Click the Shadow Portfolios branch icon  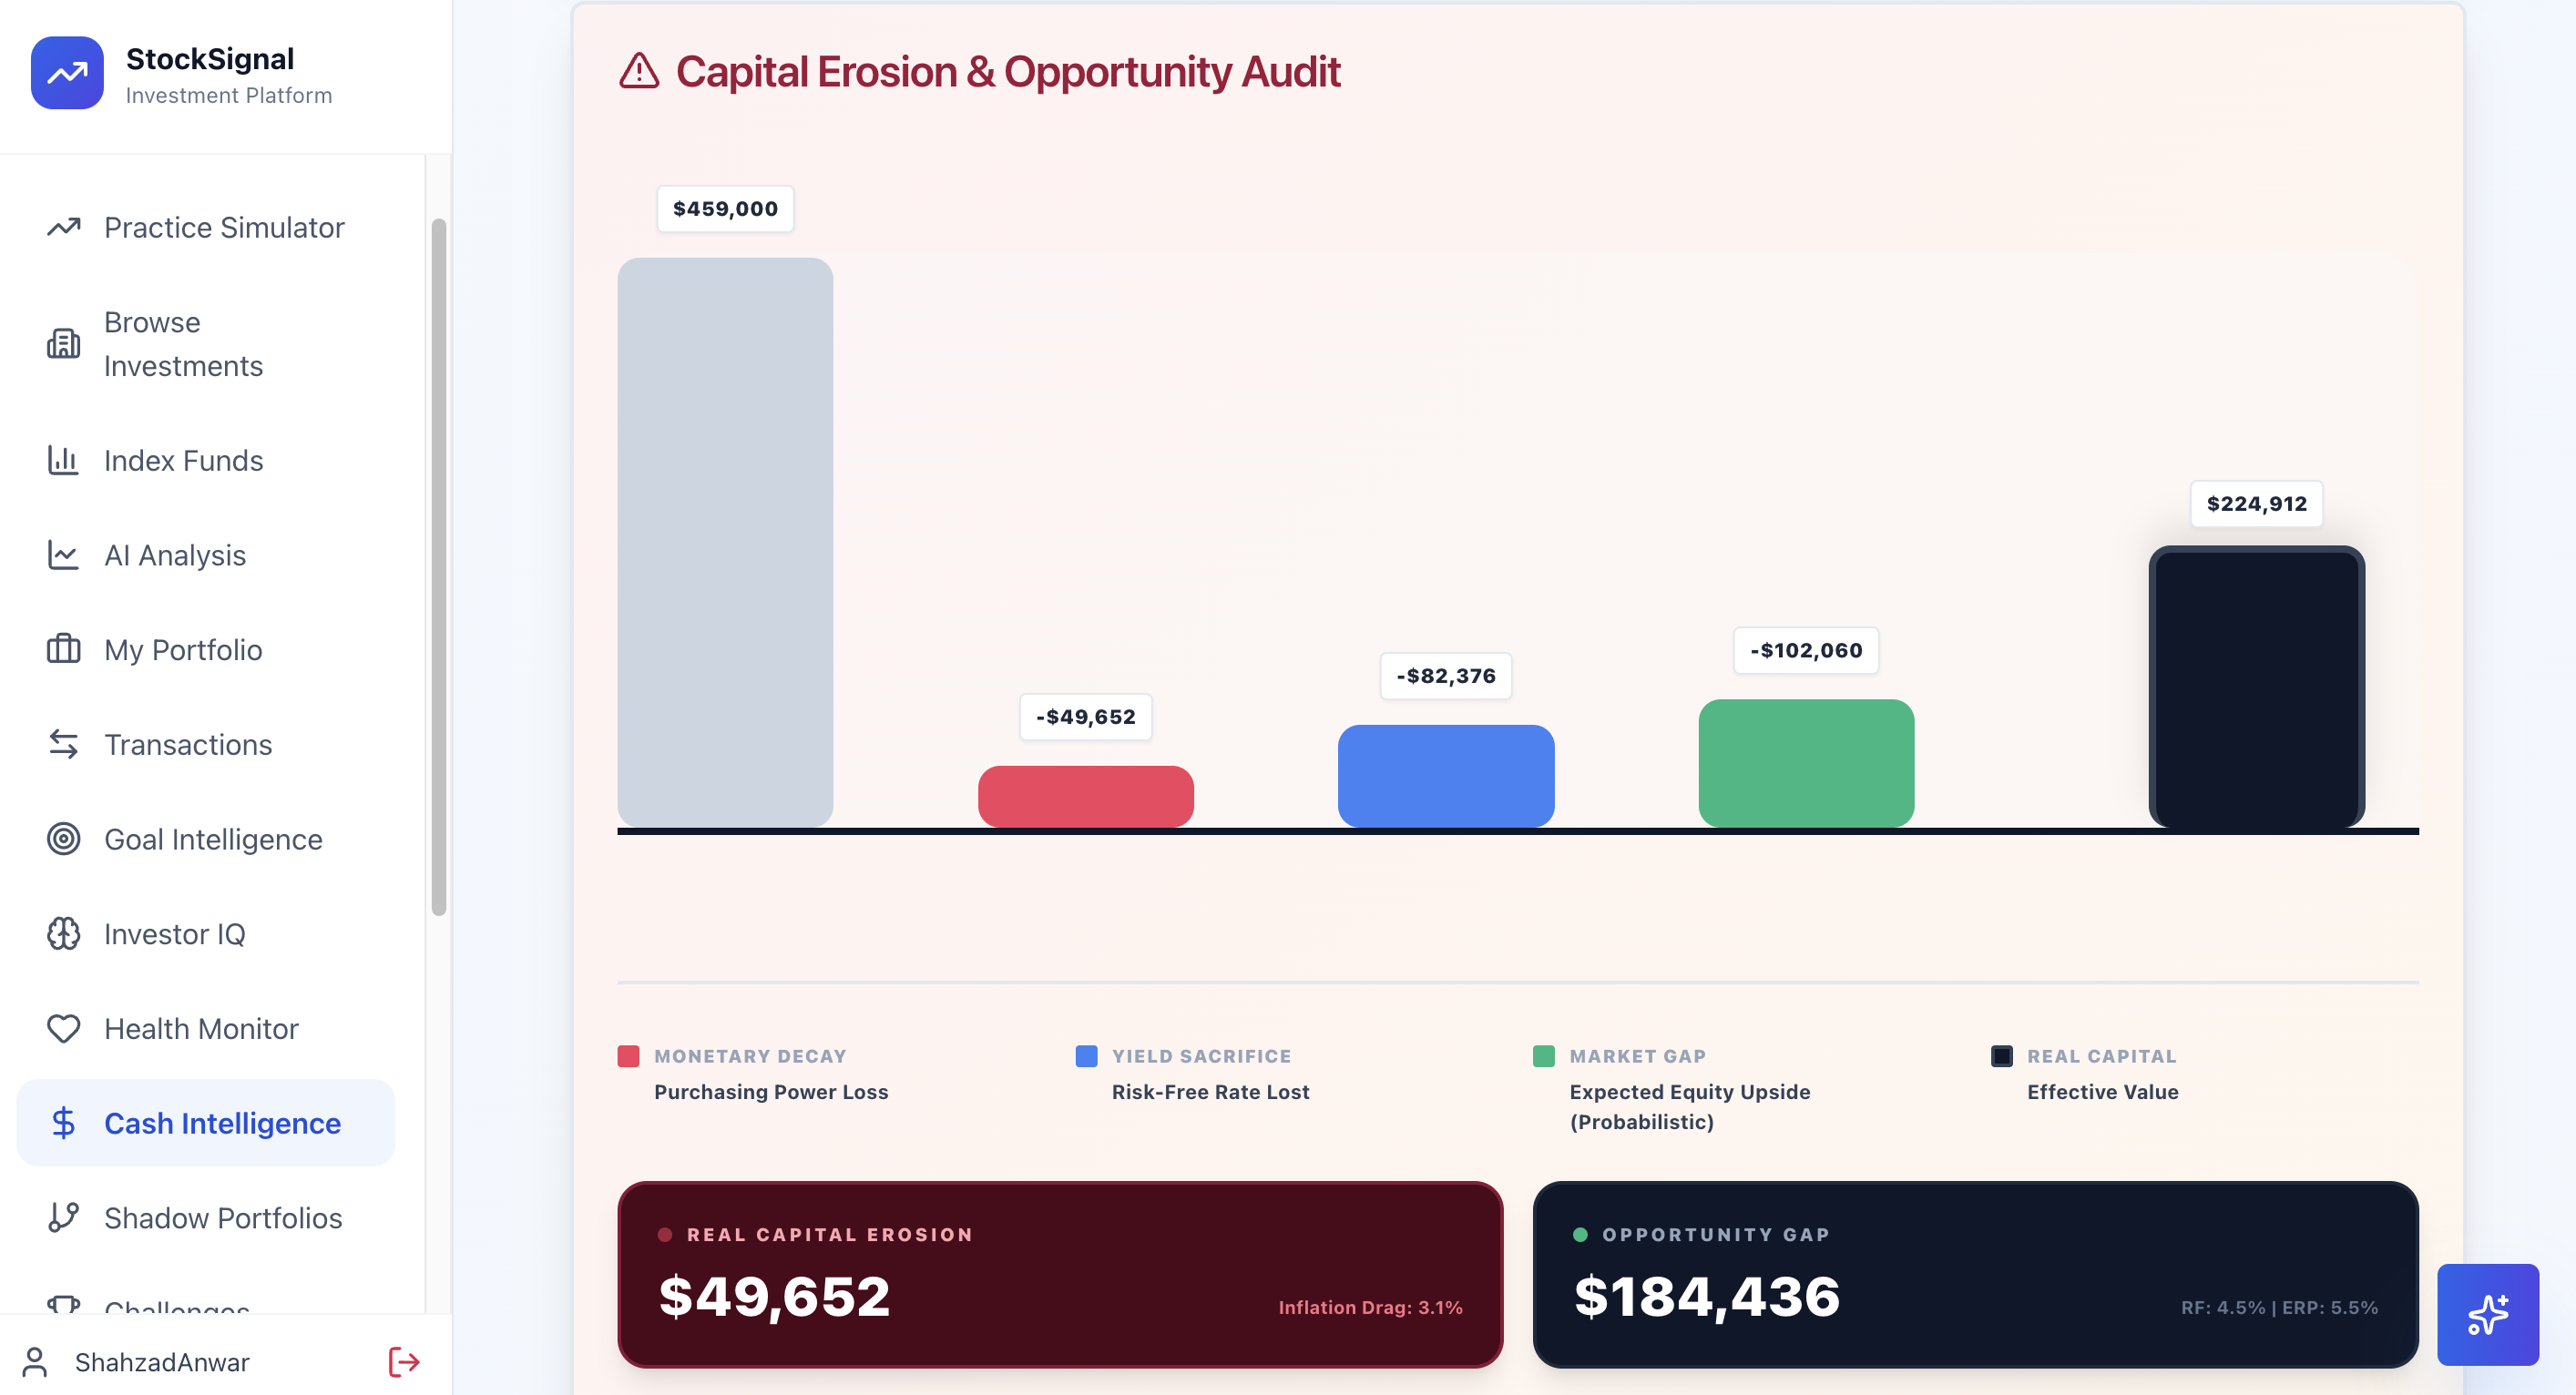[63, 1217]
